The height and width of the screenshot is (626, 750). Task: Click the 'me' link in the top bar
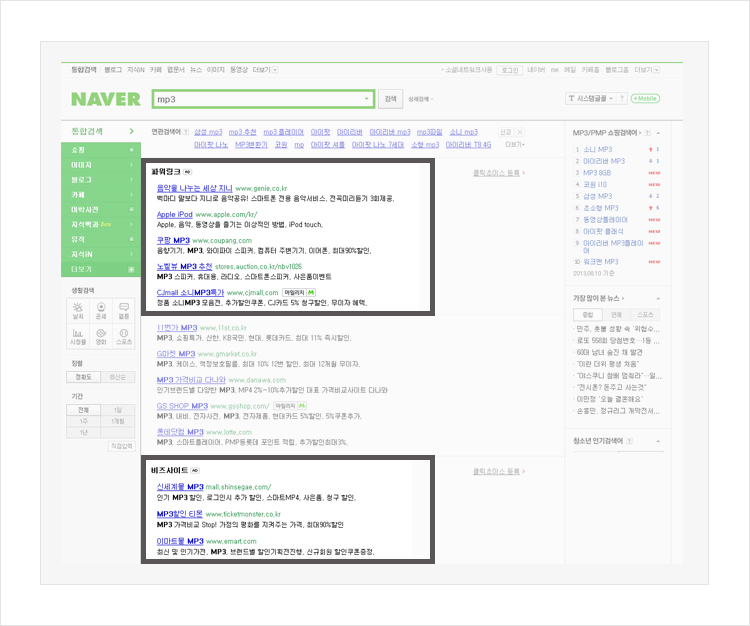coord(554,70)
